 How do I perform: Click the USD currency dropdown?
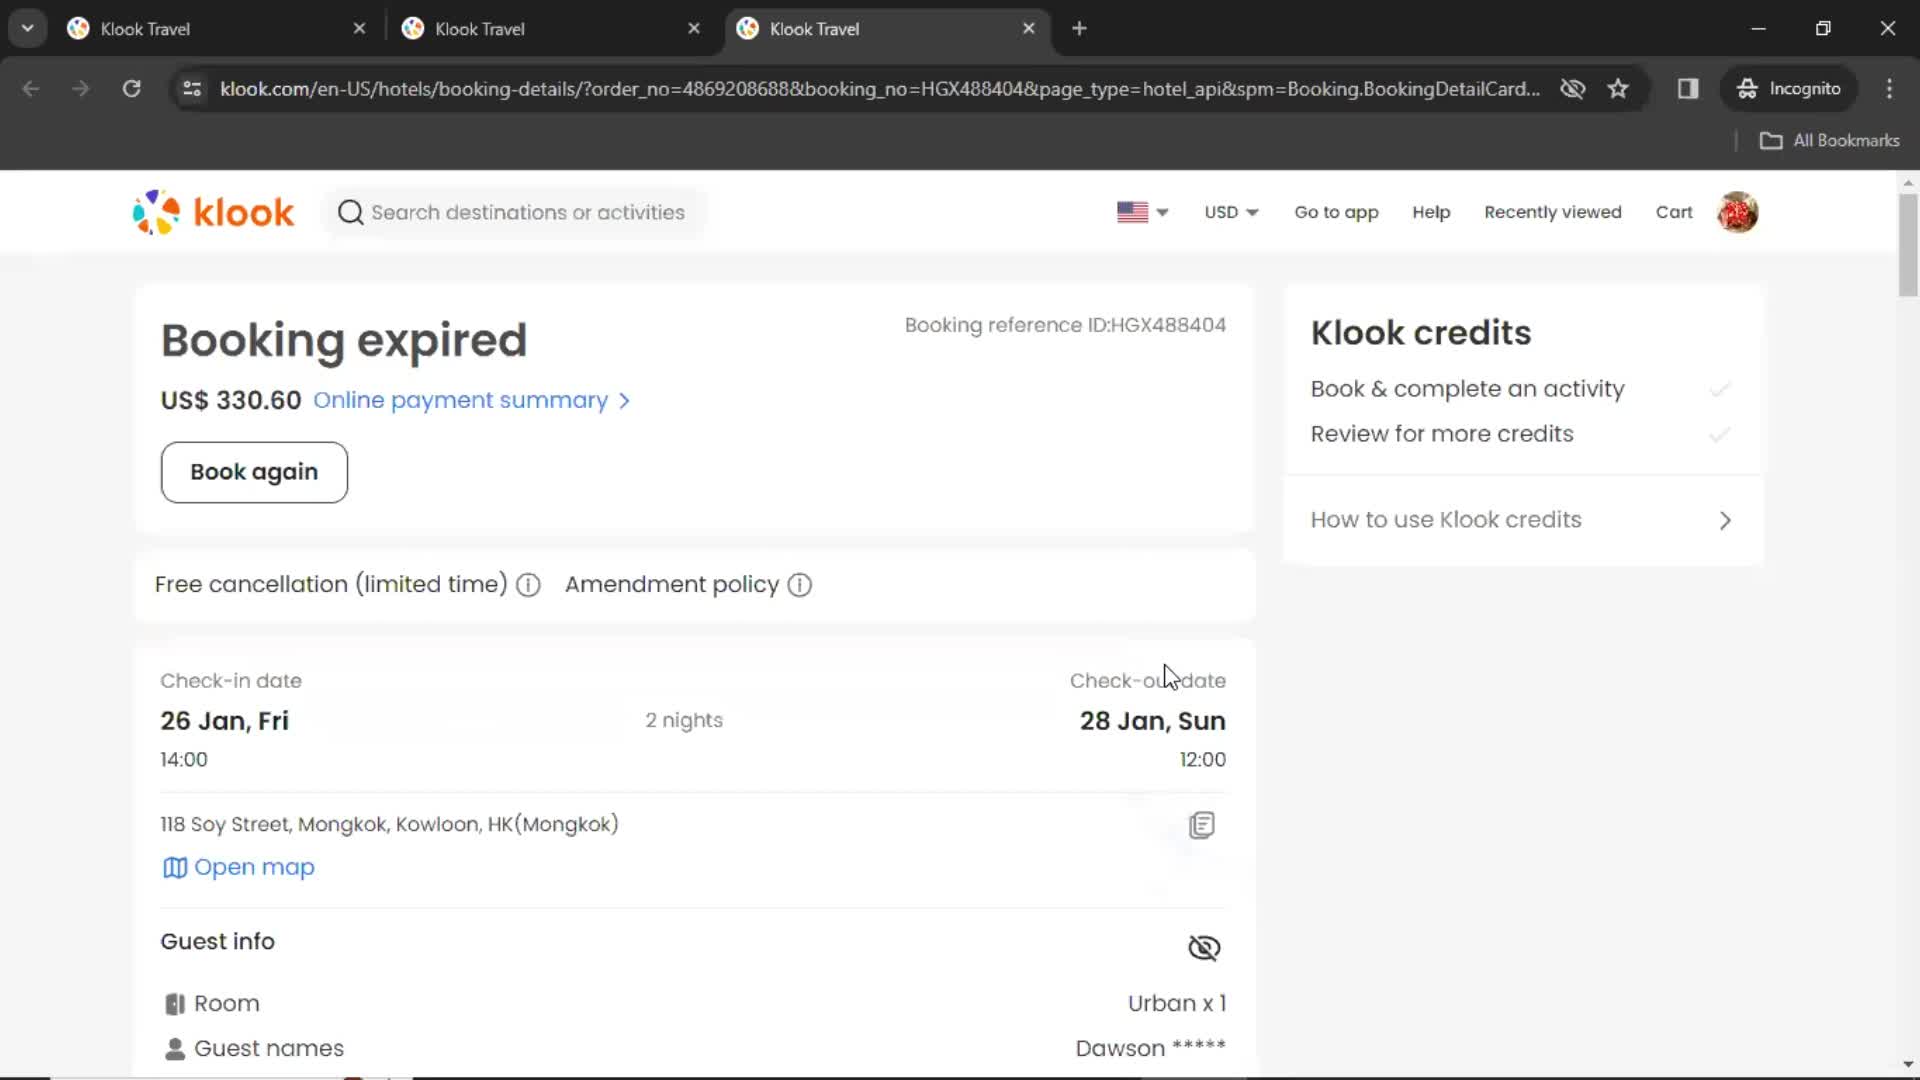point(1230,212)
